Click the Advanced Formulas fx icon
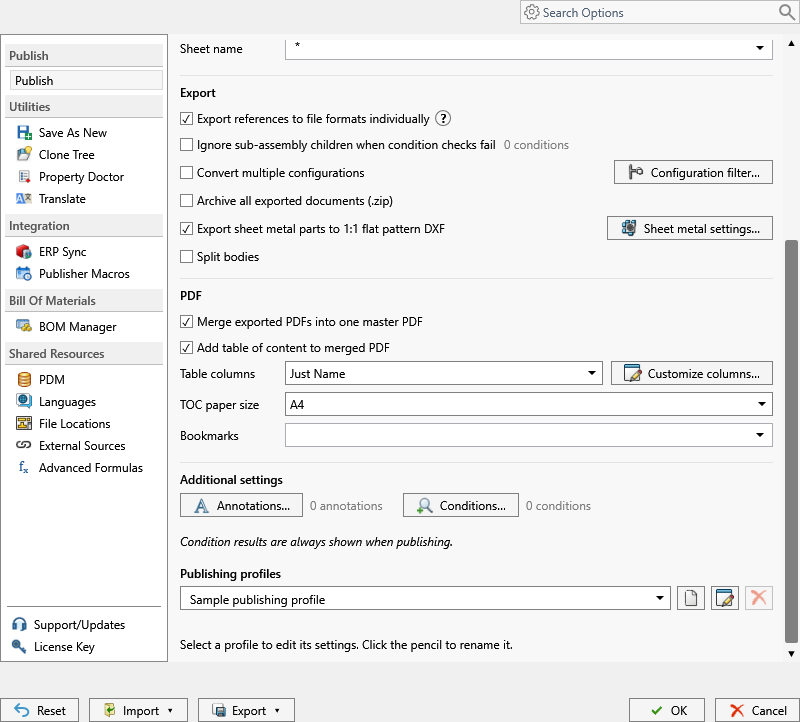This screenshot has height=722, width=800. 24,467
